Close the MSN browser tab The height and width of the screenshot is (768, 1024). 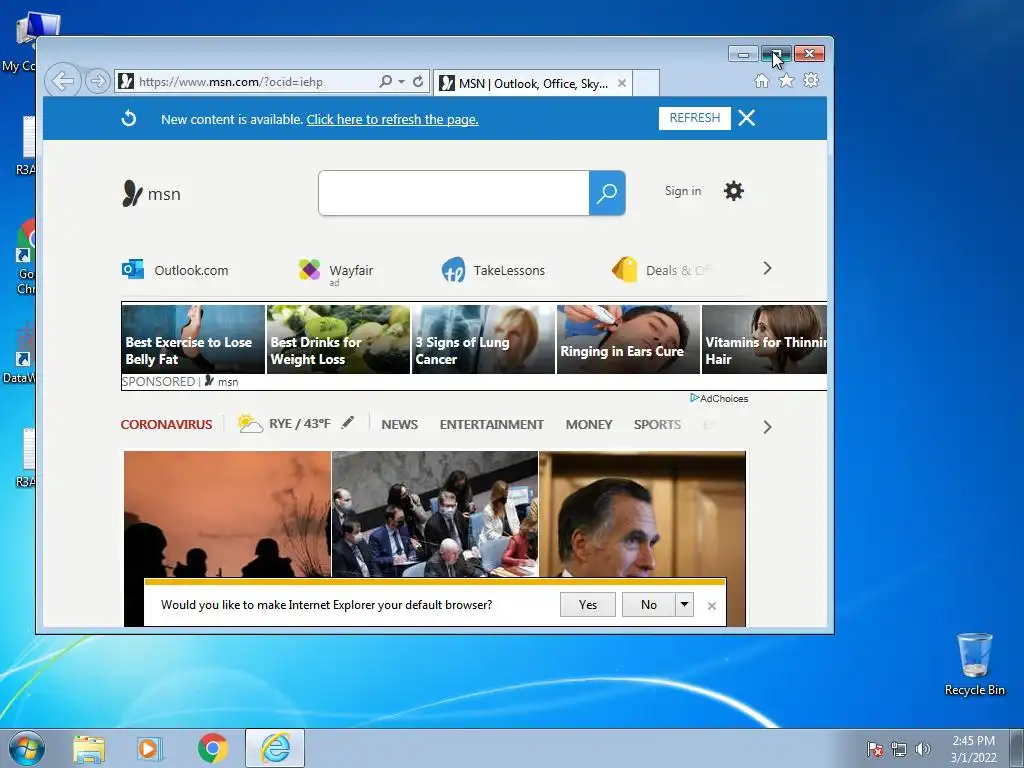[x=622, y=84]
